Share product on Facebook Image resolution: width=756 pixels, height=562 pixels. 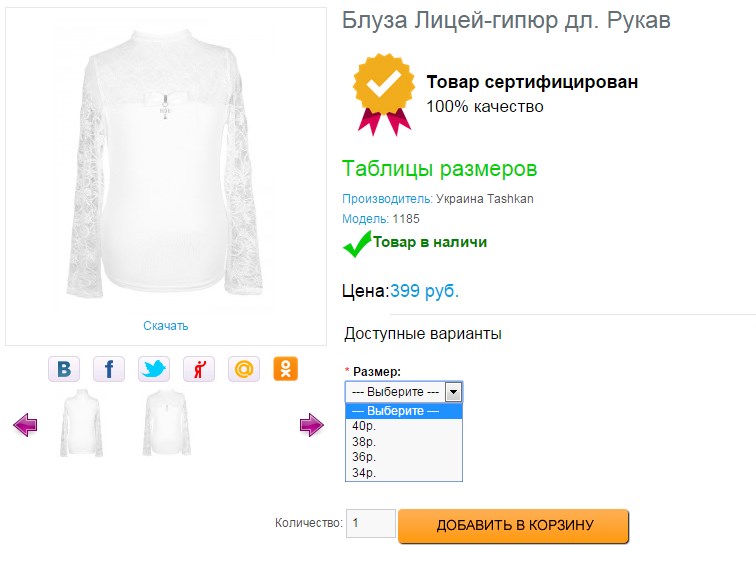[x=109, y=369]
